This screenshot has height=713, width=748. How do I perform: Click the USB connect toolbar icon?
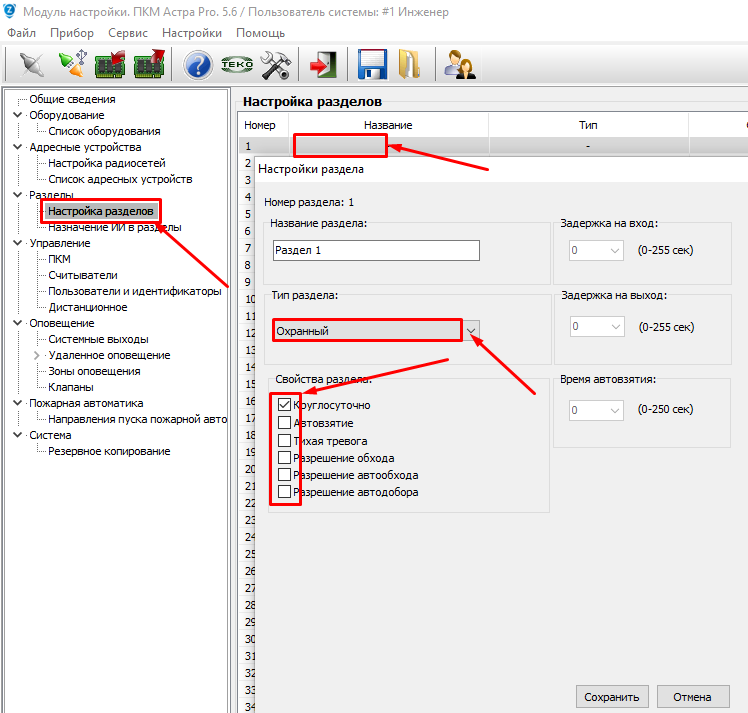click(69, 66)
